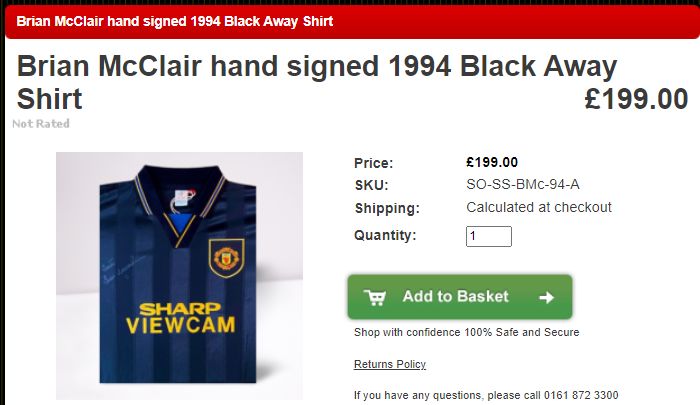Open the Returns Policy link

point(390,364)
